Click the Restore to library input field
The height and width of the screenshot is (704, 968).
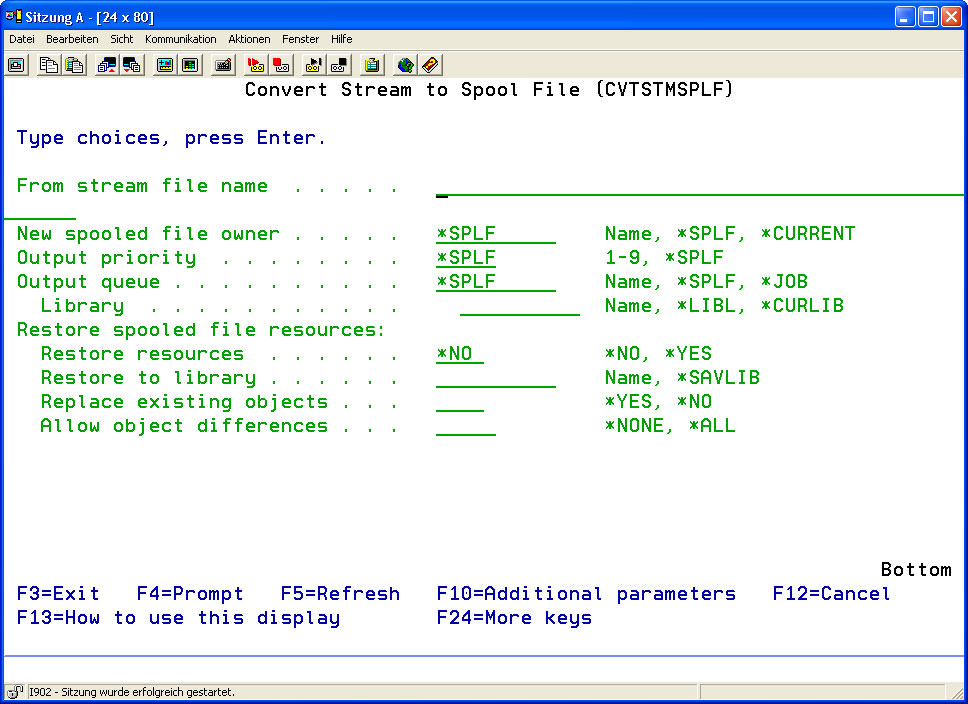(495, 378)
